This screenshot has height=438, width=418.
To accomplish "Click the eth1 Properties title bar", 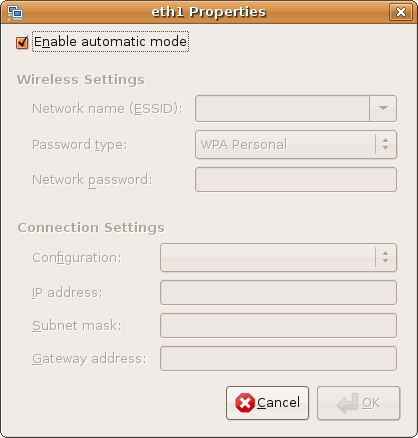I will pos(209,12).
